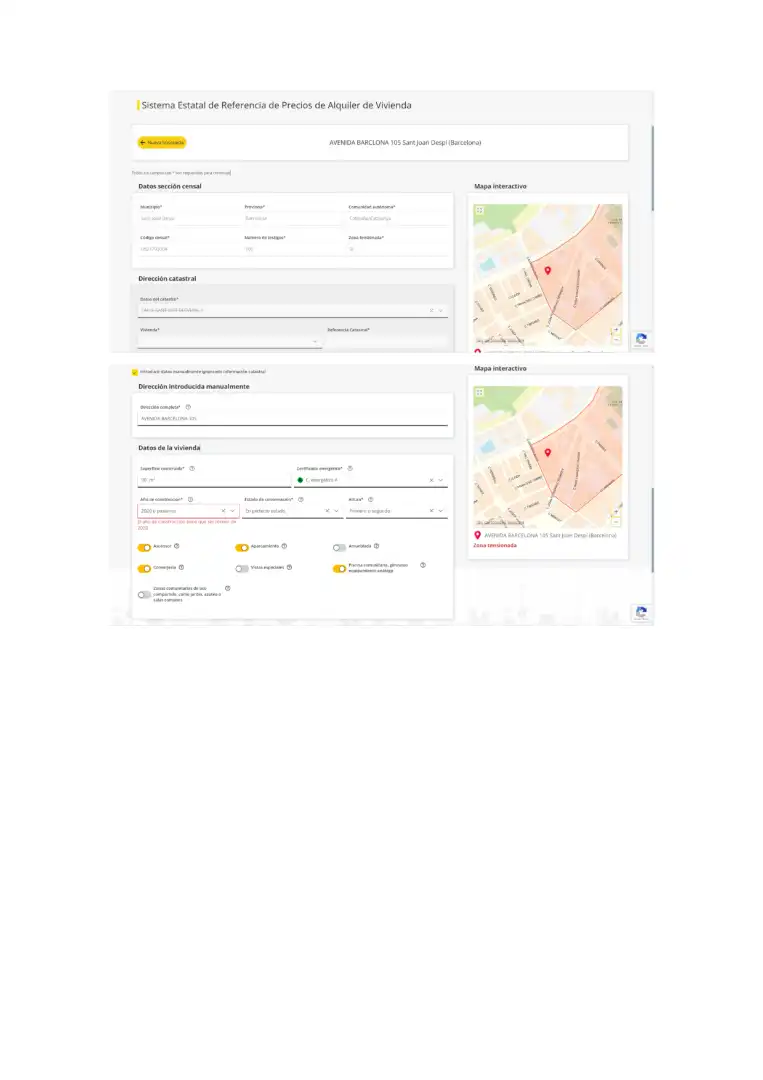Image resolution: width=763 pixels, height=1080 pixels.
Task: Clear the Altura selection
Action: (x=432, y=511)
